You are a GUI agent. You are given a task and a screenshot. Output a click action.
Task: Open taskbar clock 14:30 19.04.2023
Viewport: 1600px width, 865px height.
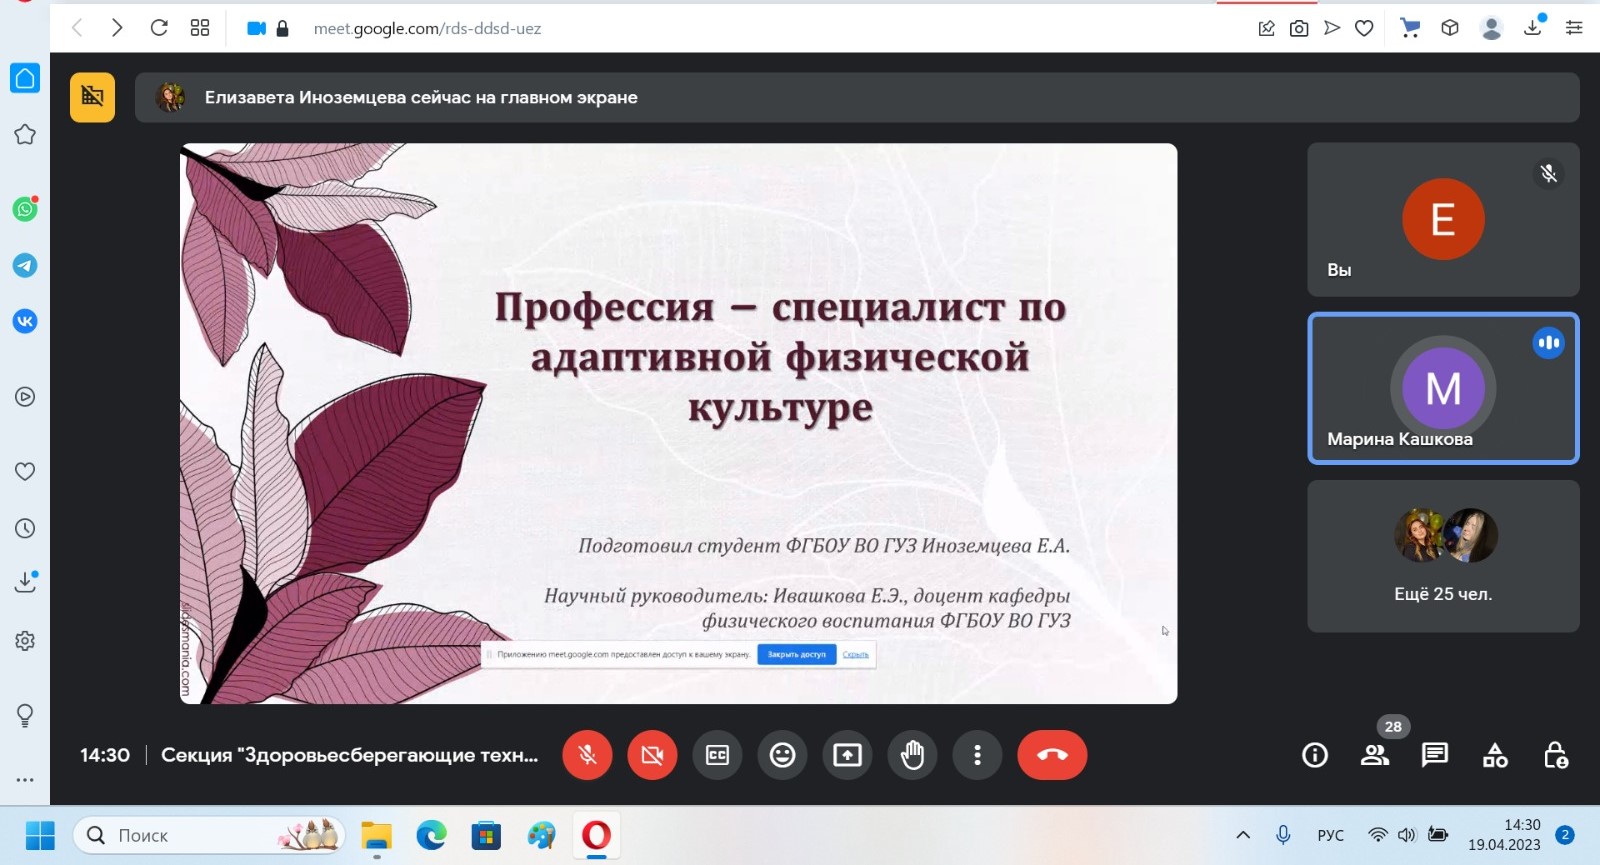click(x=1504, y=835)
